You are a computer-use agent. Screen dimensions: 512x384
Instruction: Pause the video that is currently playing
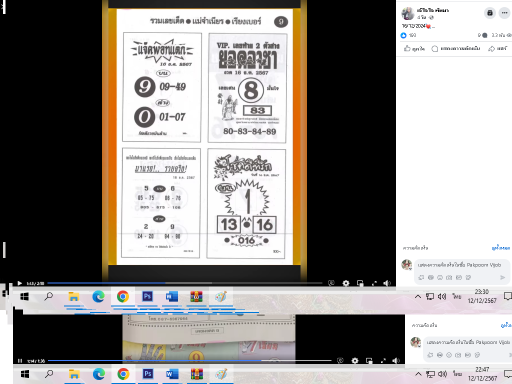(20, 361)
